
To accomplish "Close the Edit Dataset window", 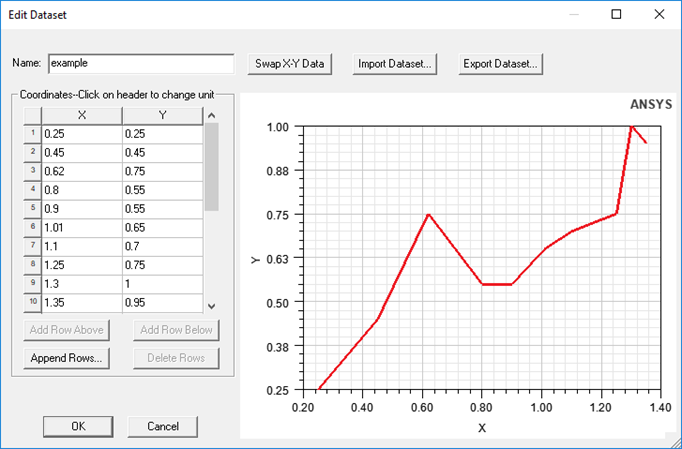I will pyautogui.click(x=659, y=14).
